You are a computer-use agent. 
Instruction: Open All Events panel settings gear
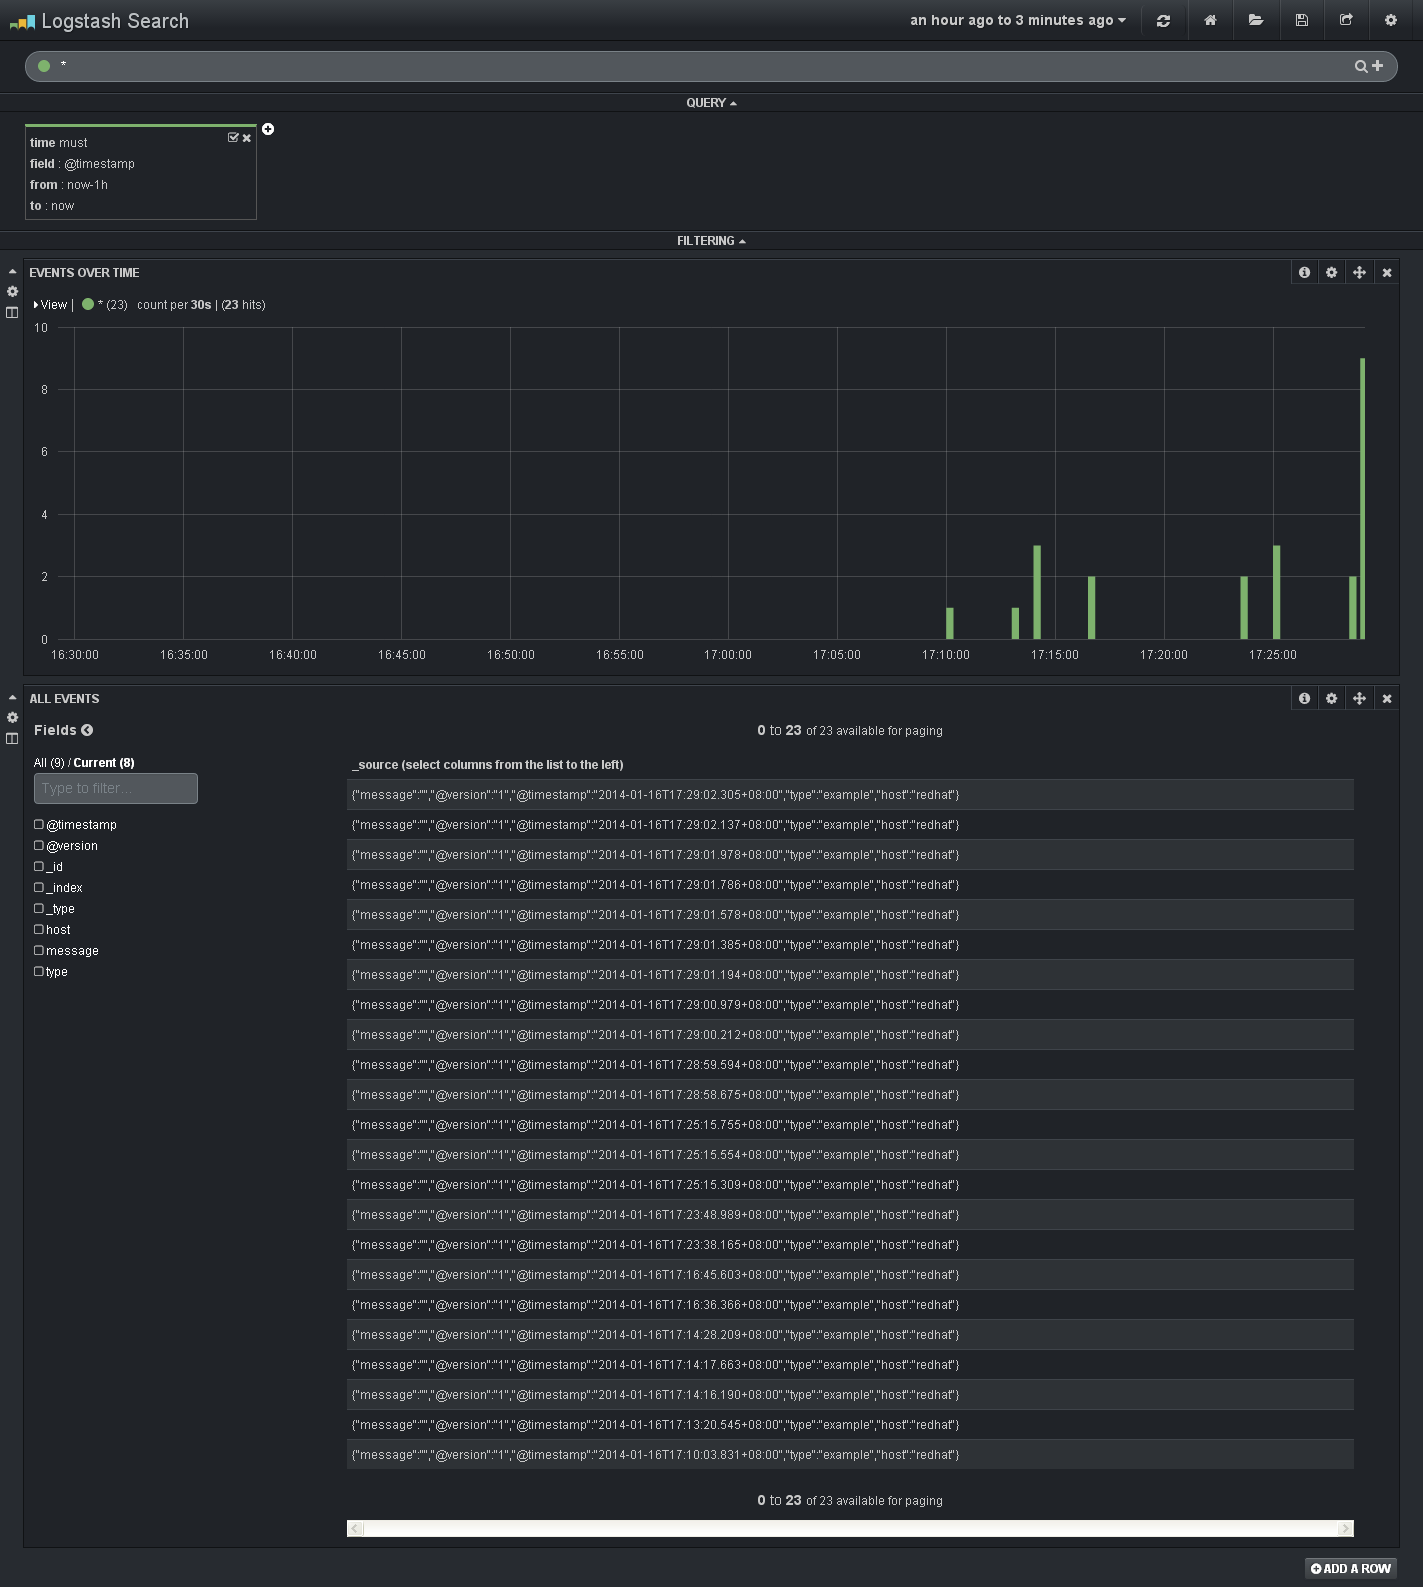coord(1332,698)
